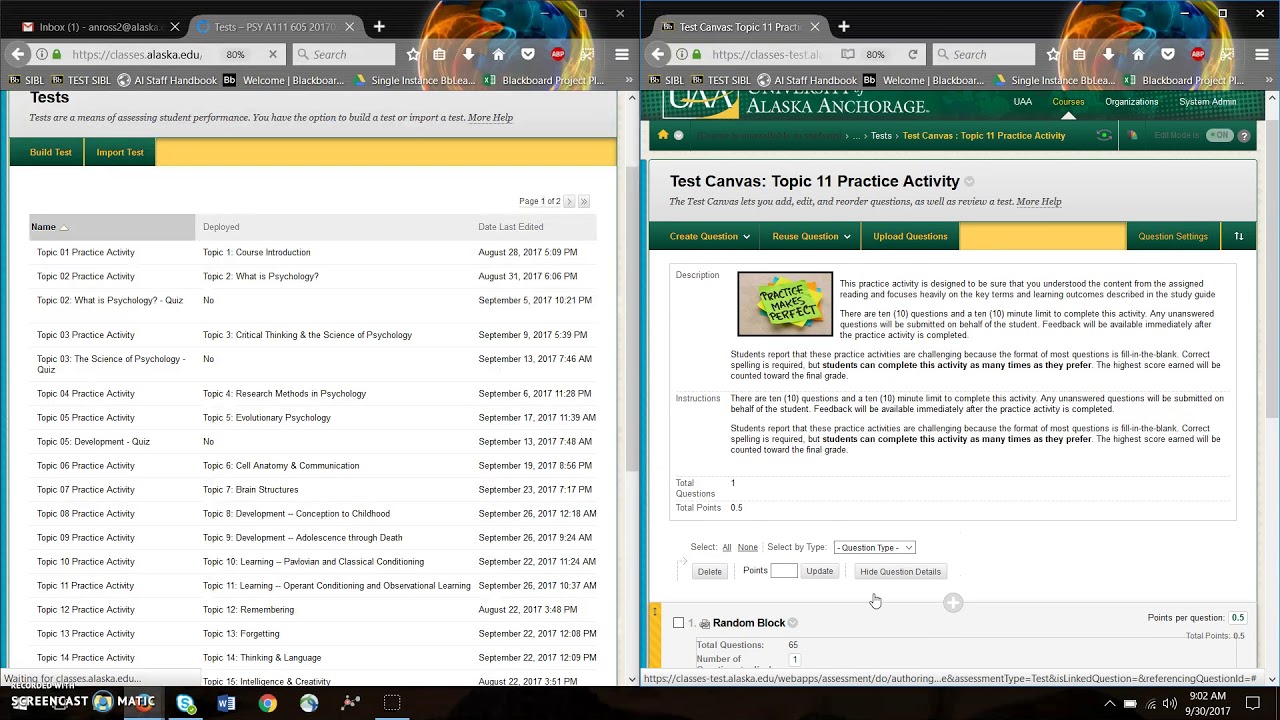The width and height of the screenshot is (1280, 720).
Task: Open Chrome from the taskbar
Action: 267,703
